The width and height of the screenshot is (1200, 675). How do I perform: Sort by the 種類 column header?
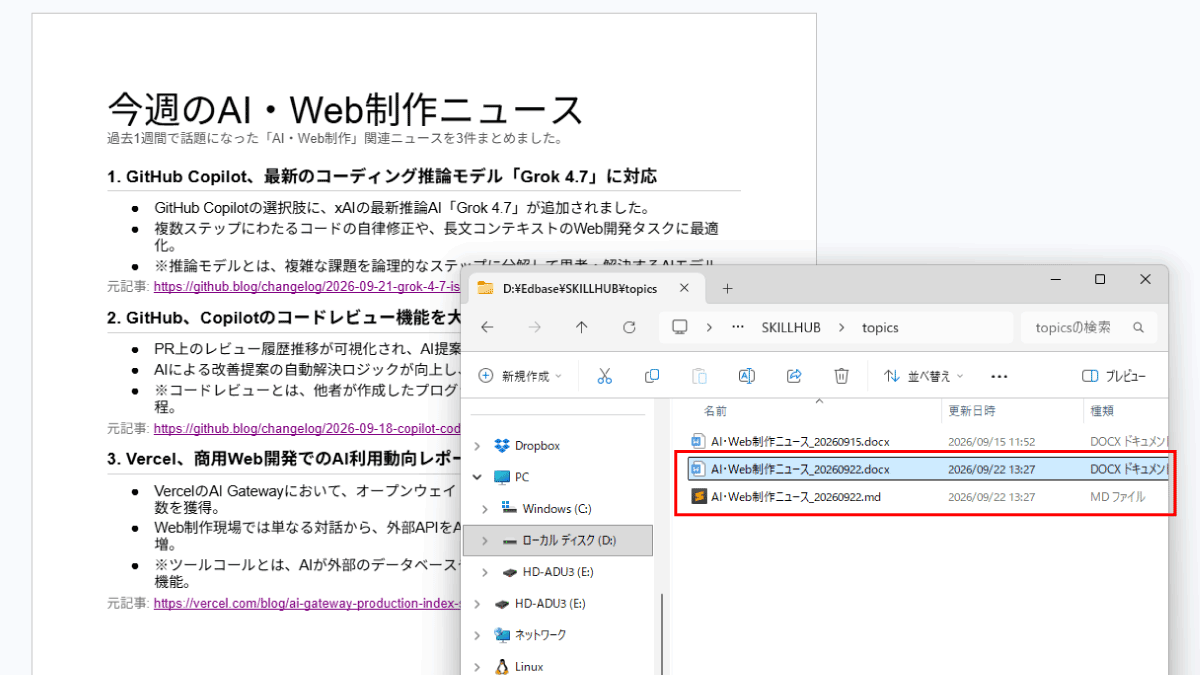(x=1102, y=410)
